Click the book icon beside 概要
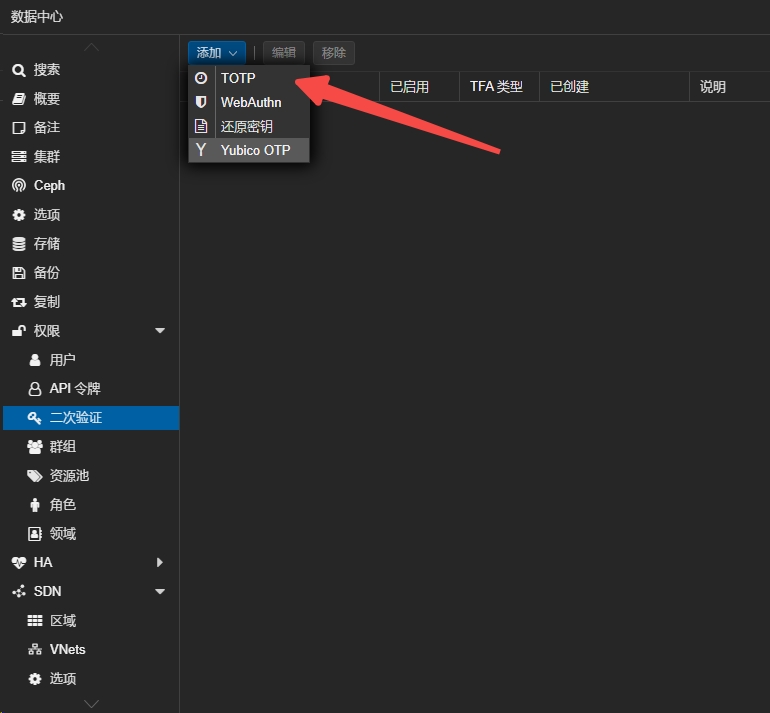This screenshot has height=713, width=770. click(19, 99)
